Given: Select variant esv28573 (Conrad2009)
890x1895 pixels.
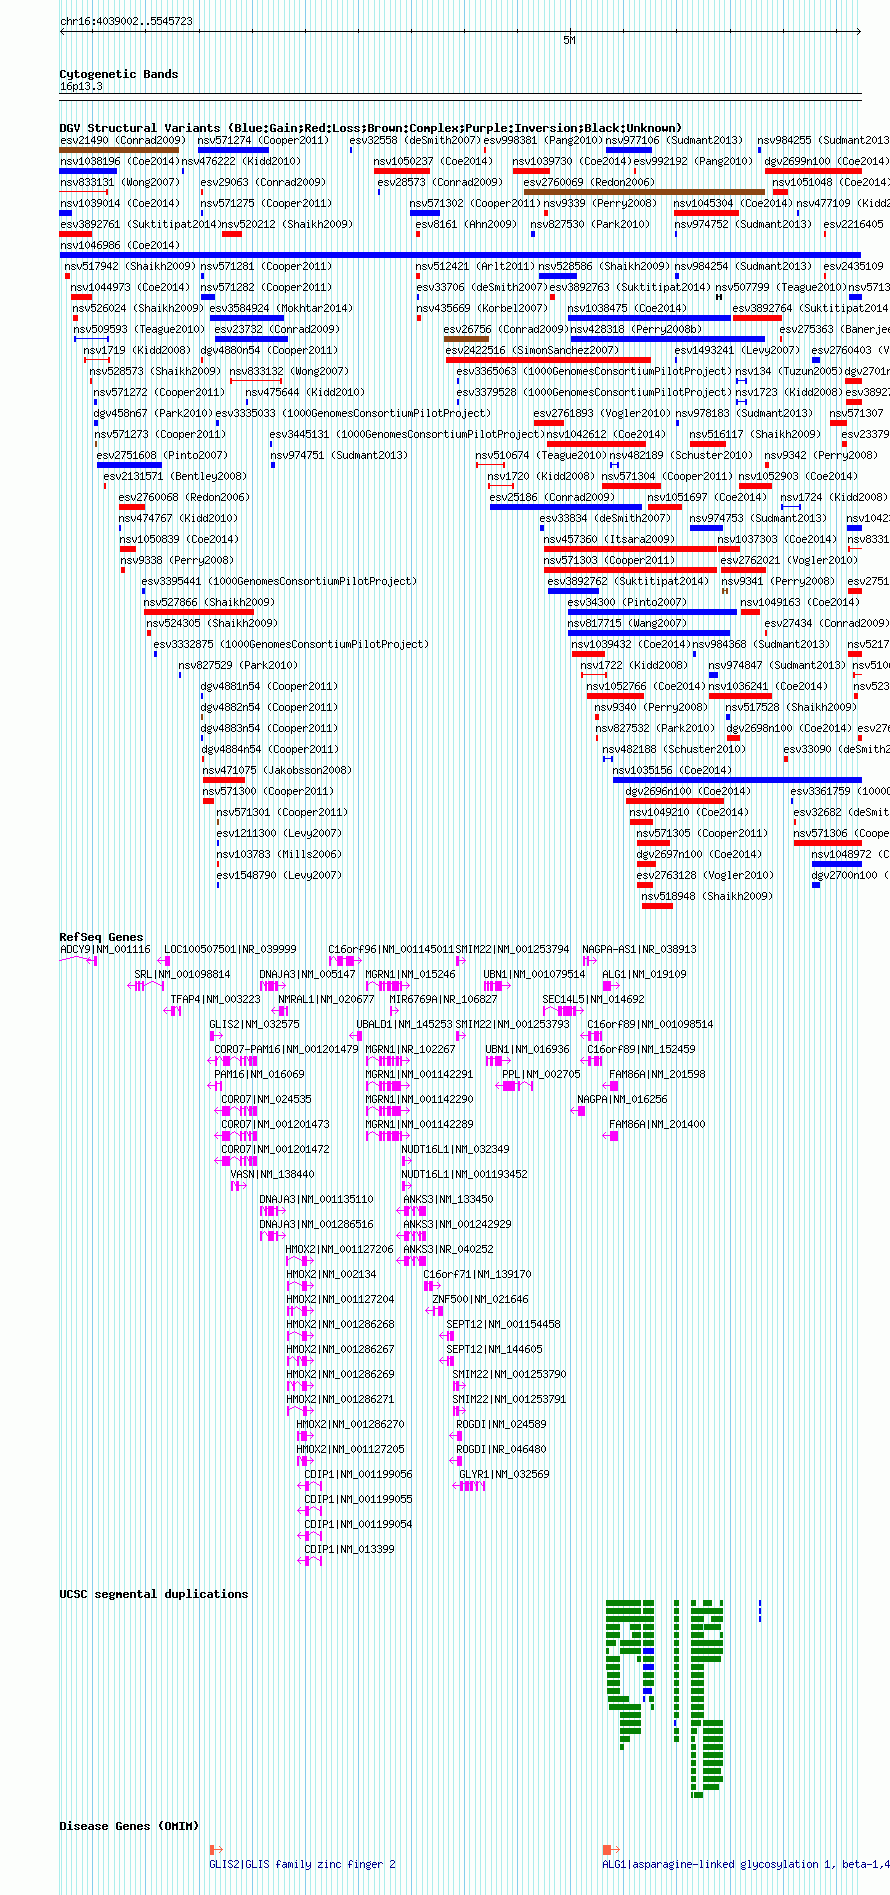Looking at the screenshot, I should coord(440,182).
